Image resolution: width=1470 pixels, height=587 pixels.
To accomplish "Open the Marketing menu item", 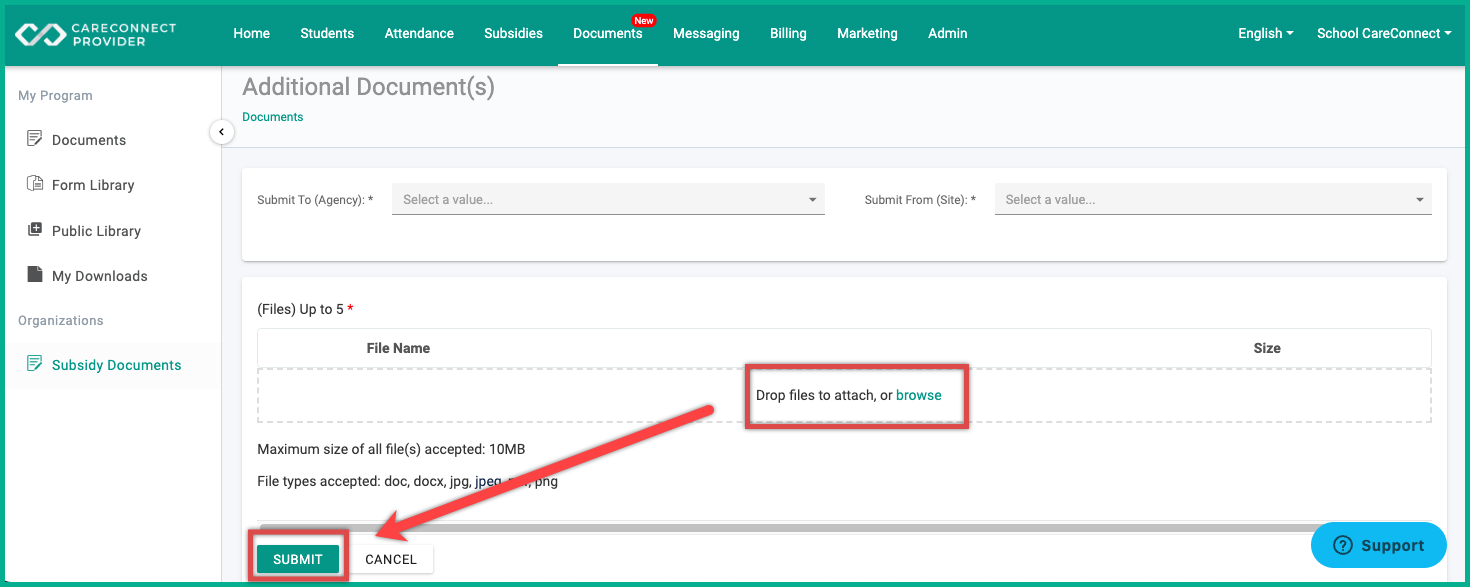I will (867, 33).
